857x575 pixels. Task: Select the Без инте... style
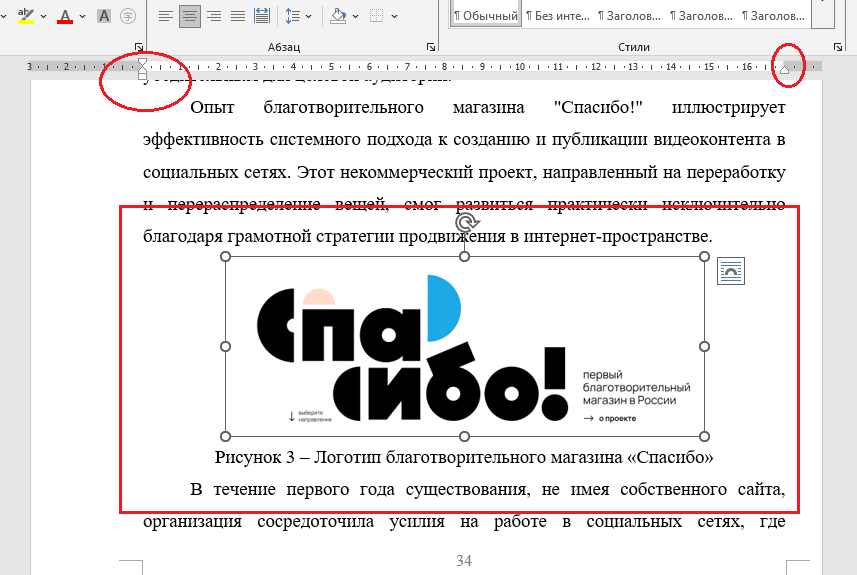557,16
